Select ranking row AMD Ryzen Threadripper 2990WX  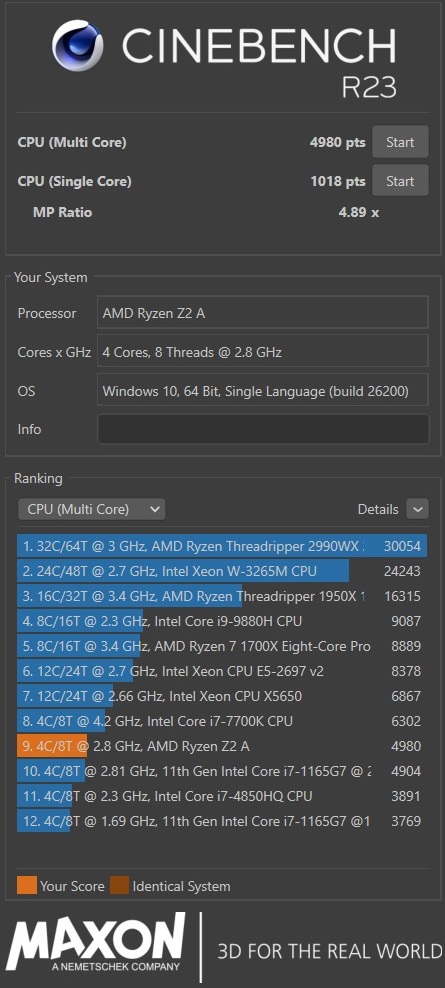tap(222, 546)
